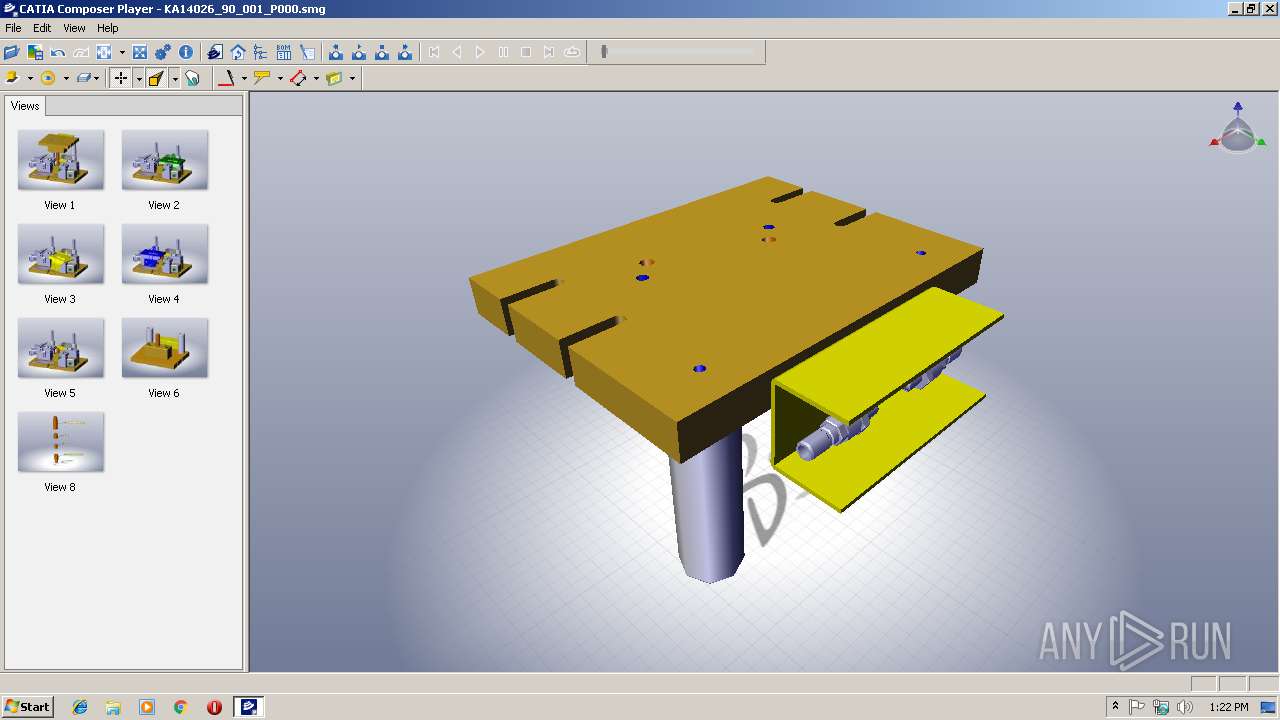The image size is (1280, 720).
Task: Expand the ground layer dropdown arrow
Action: click(x=97, y=78)
